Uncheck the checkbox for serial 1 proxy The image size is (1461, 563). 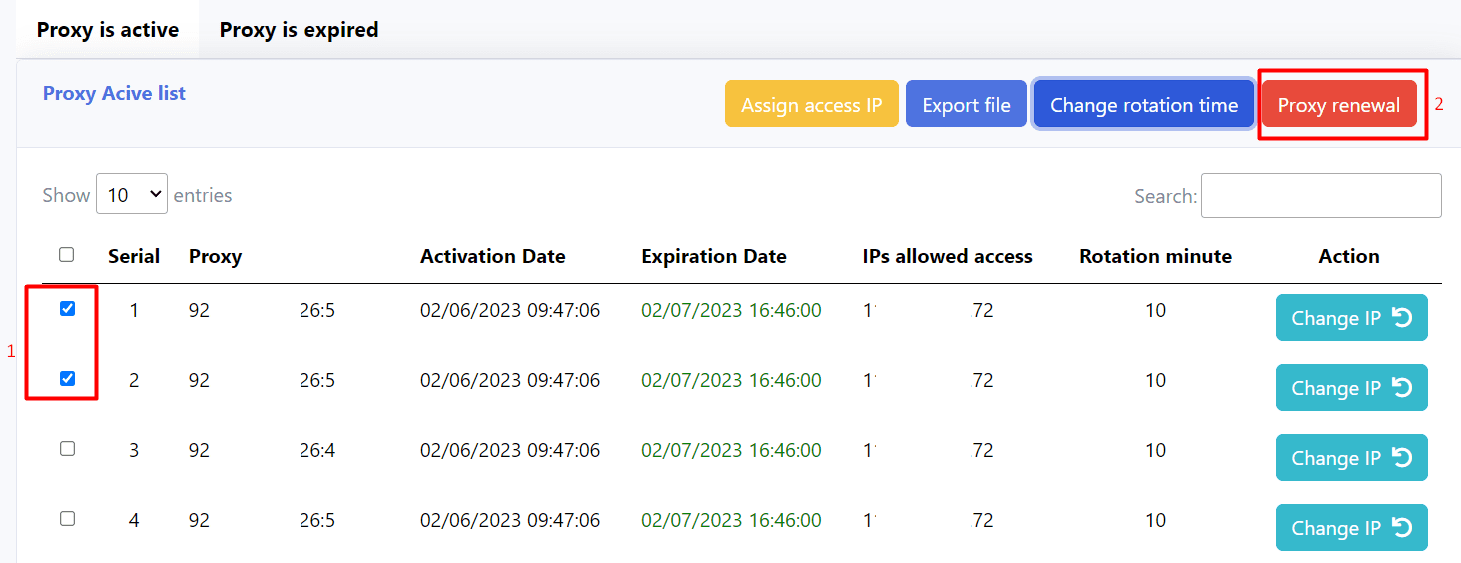pyautogui.click(x=68, y=309)
